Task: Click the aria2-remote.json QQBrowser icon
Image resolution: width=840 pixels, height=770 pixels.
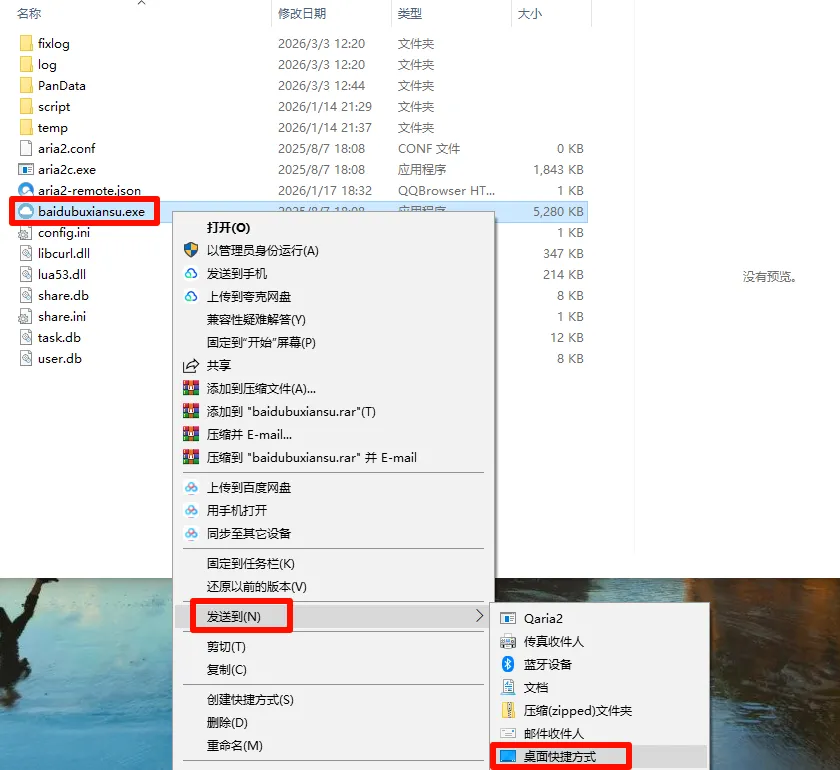Action: [x=26, y=190]
